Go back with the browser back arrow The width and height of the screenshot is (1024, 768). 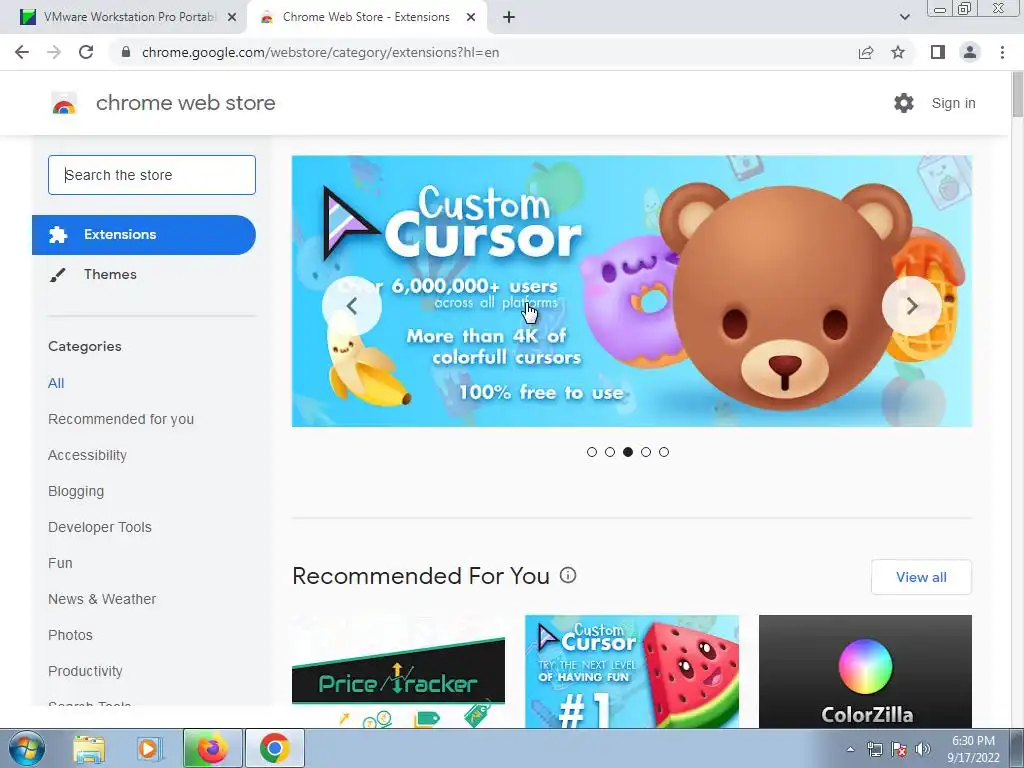[x=22, y=52]
